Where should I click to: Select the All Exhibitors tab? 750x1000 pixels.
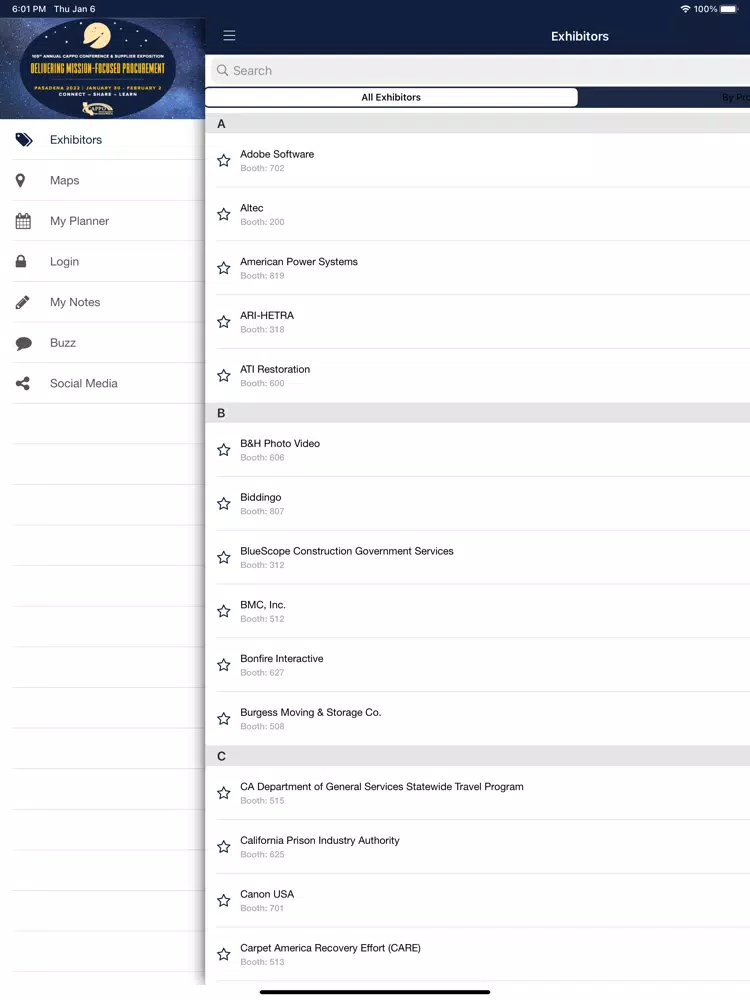pyautogui.click(x=391, y=97)
